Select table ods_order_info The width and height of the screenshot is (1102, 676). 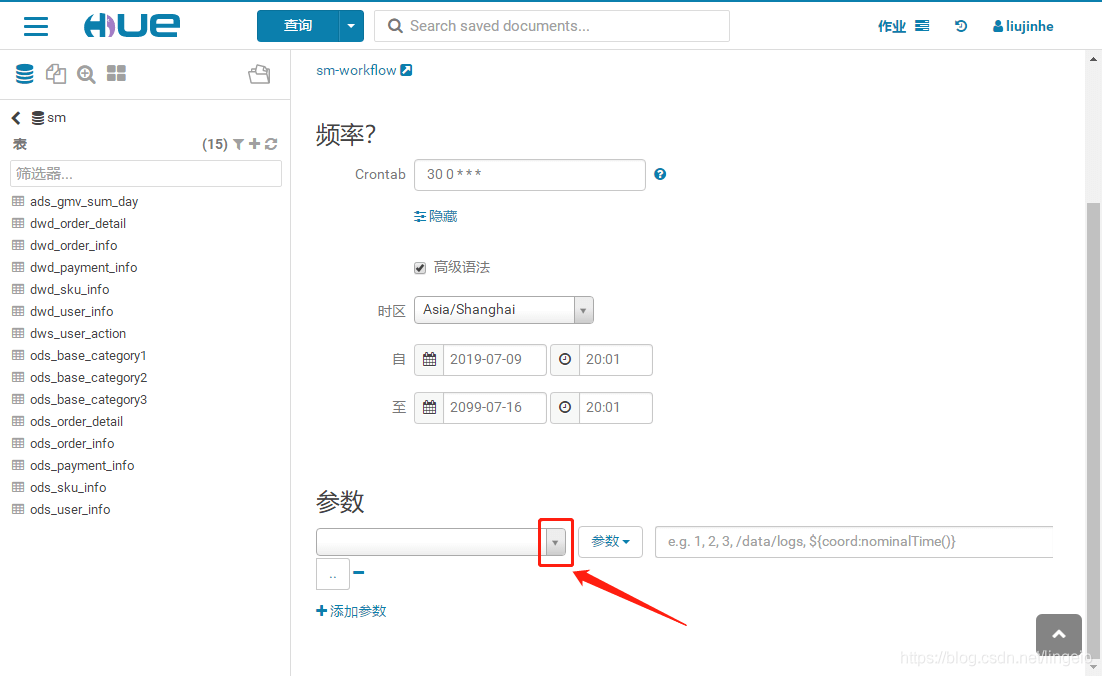pyautogui.click(x=72, y=443)
